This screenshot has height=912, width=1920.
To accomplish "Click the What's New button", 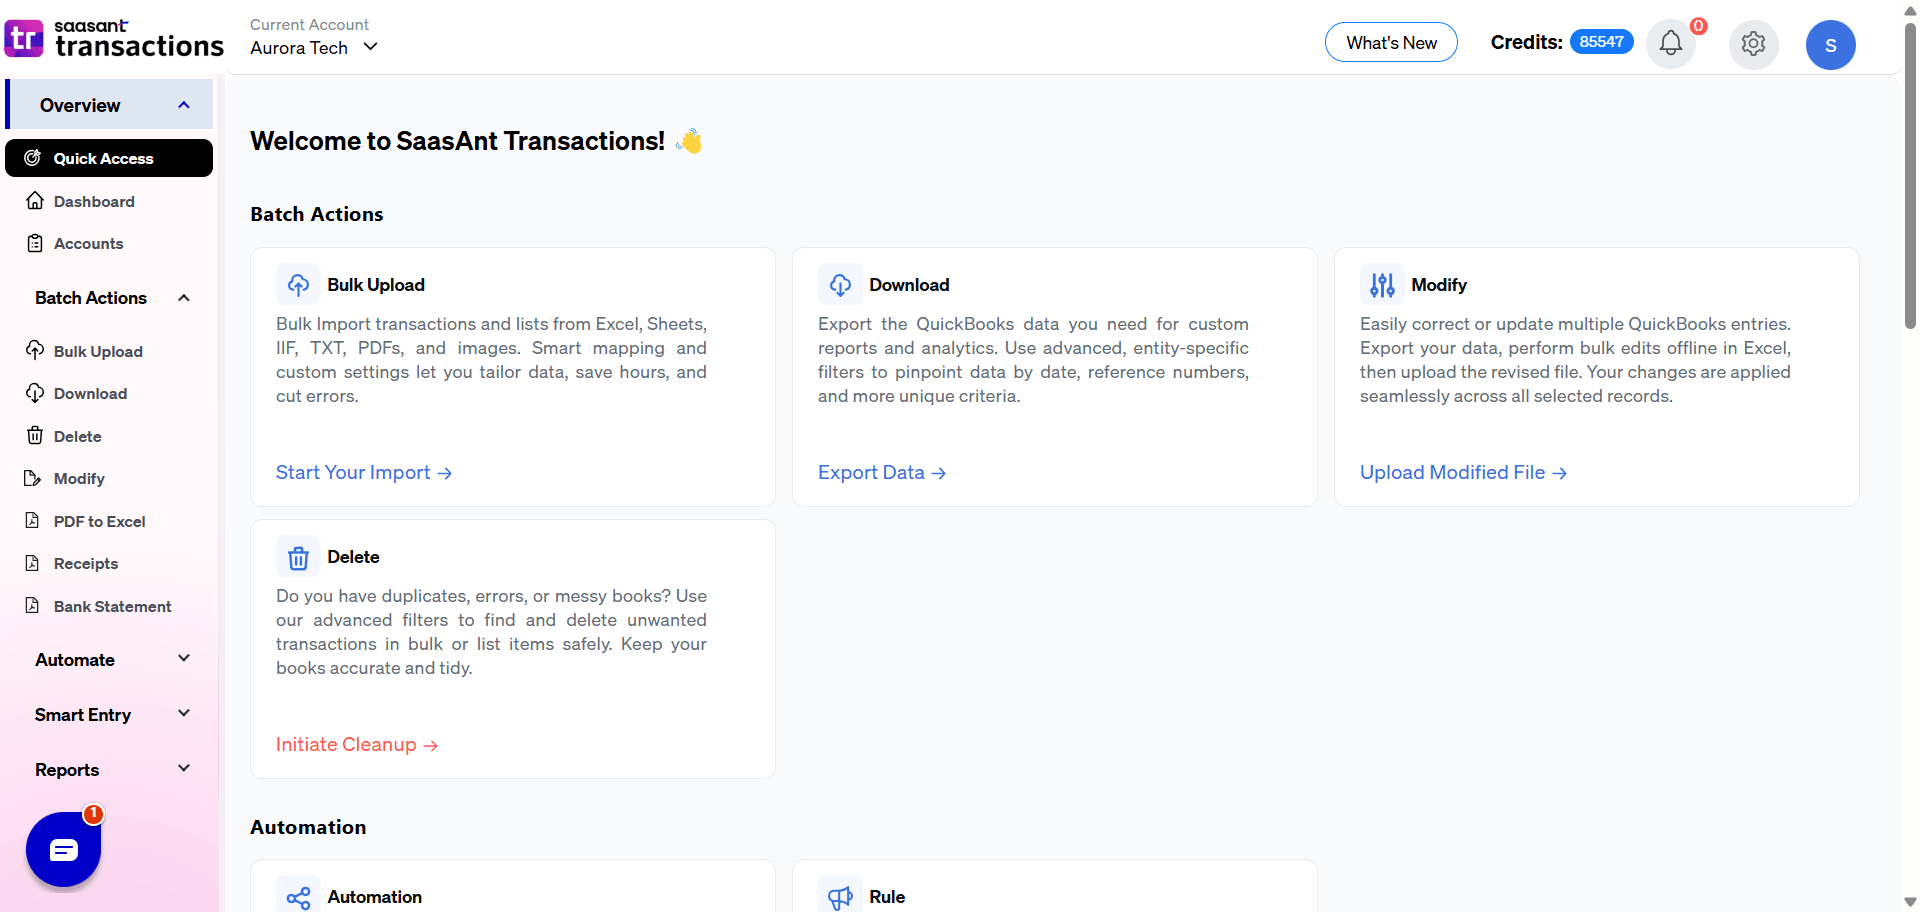I will [1391, 42].
